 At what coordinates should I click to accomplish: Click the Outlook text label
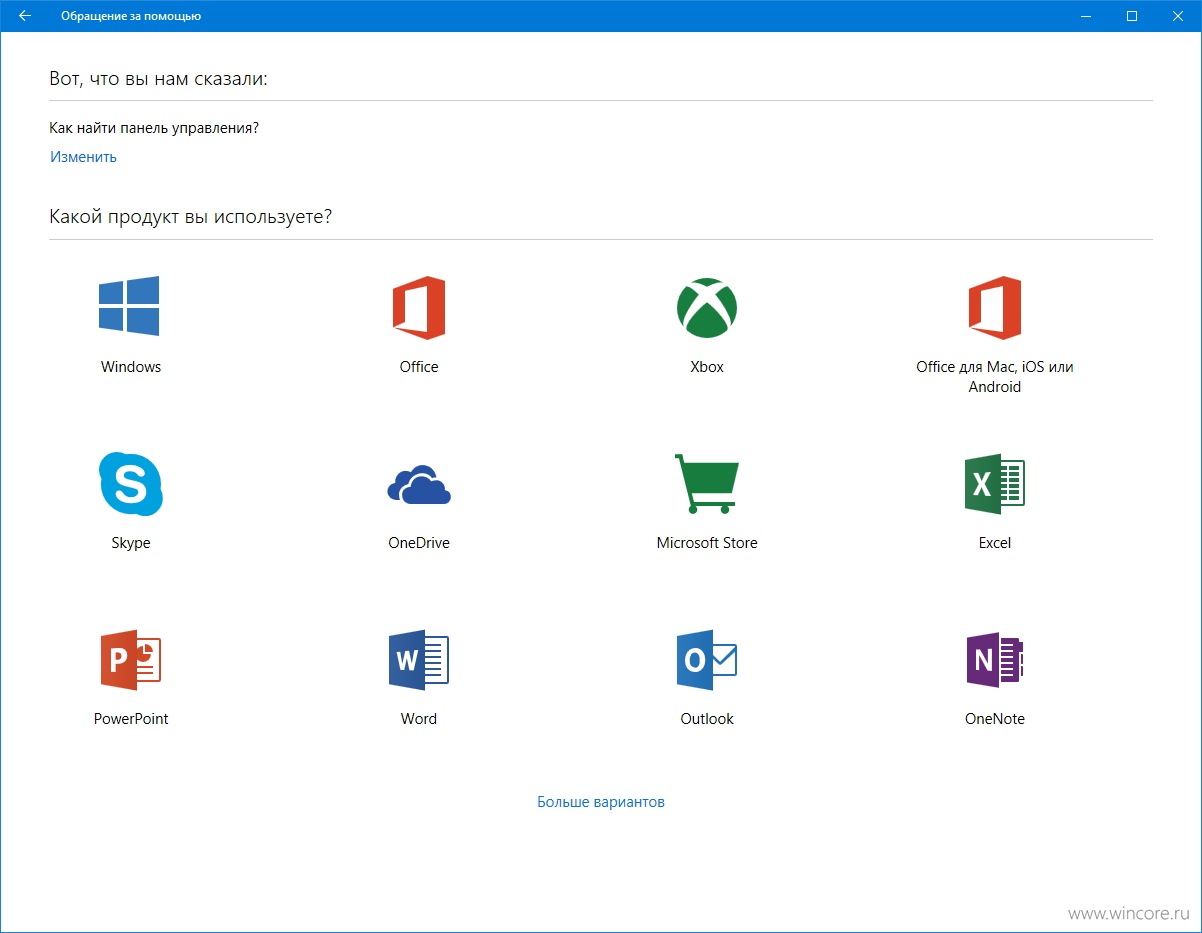click(707, 719)
